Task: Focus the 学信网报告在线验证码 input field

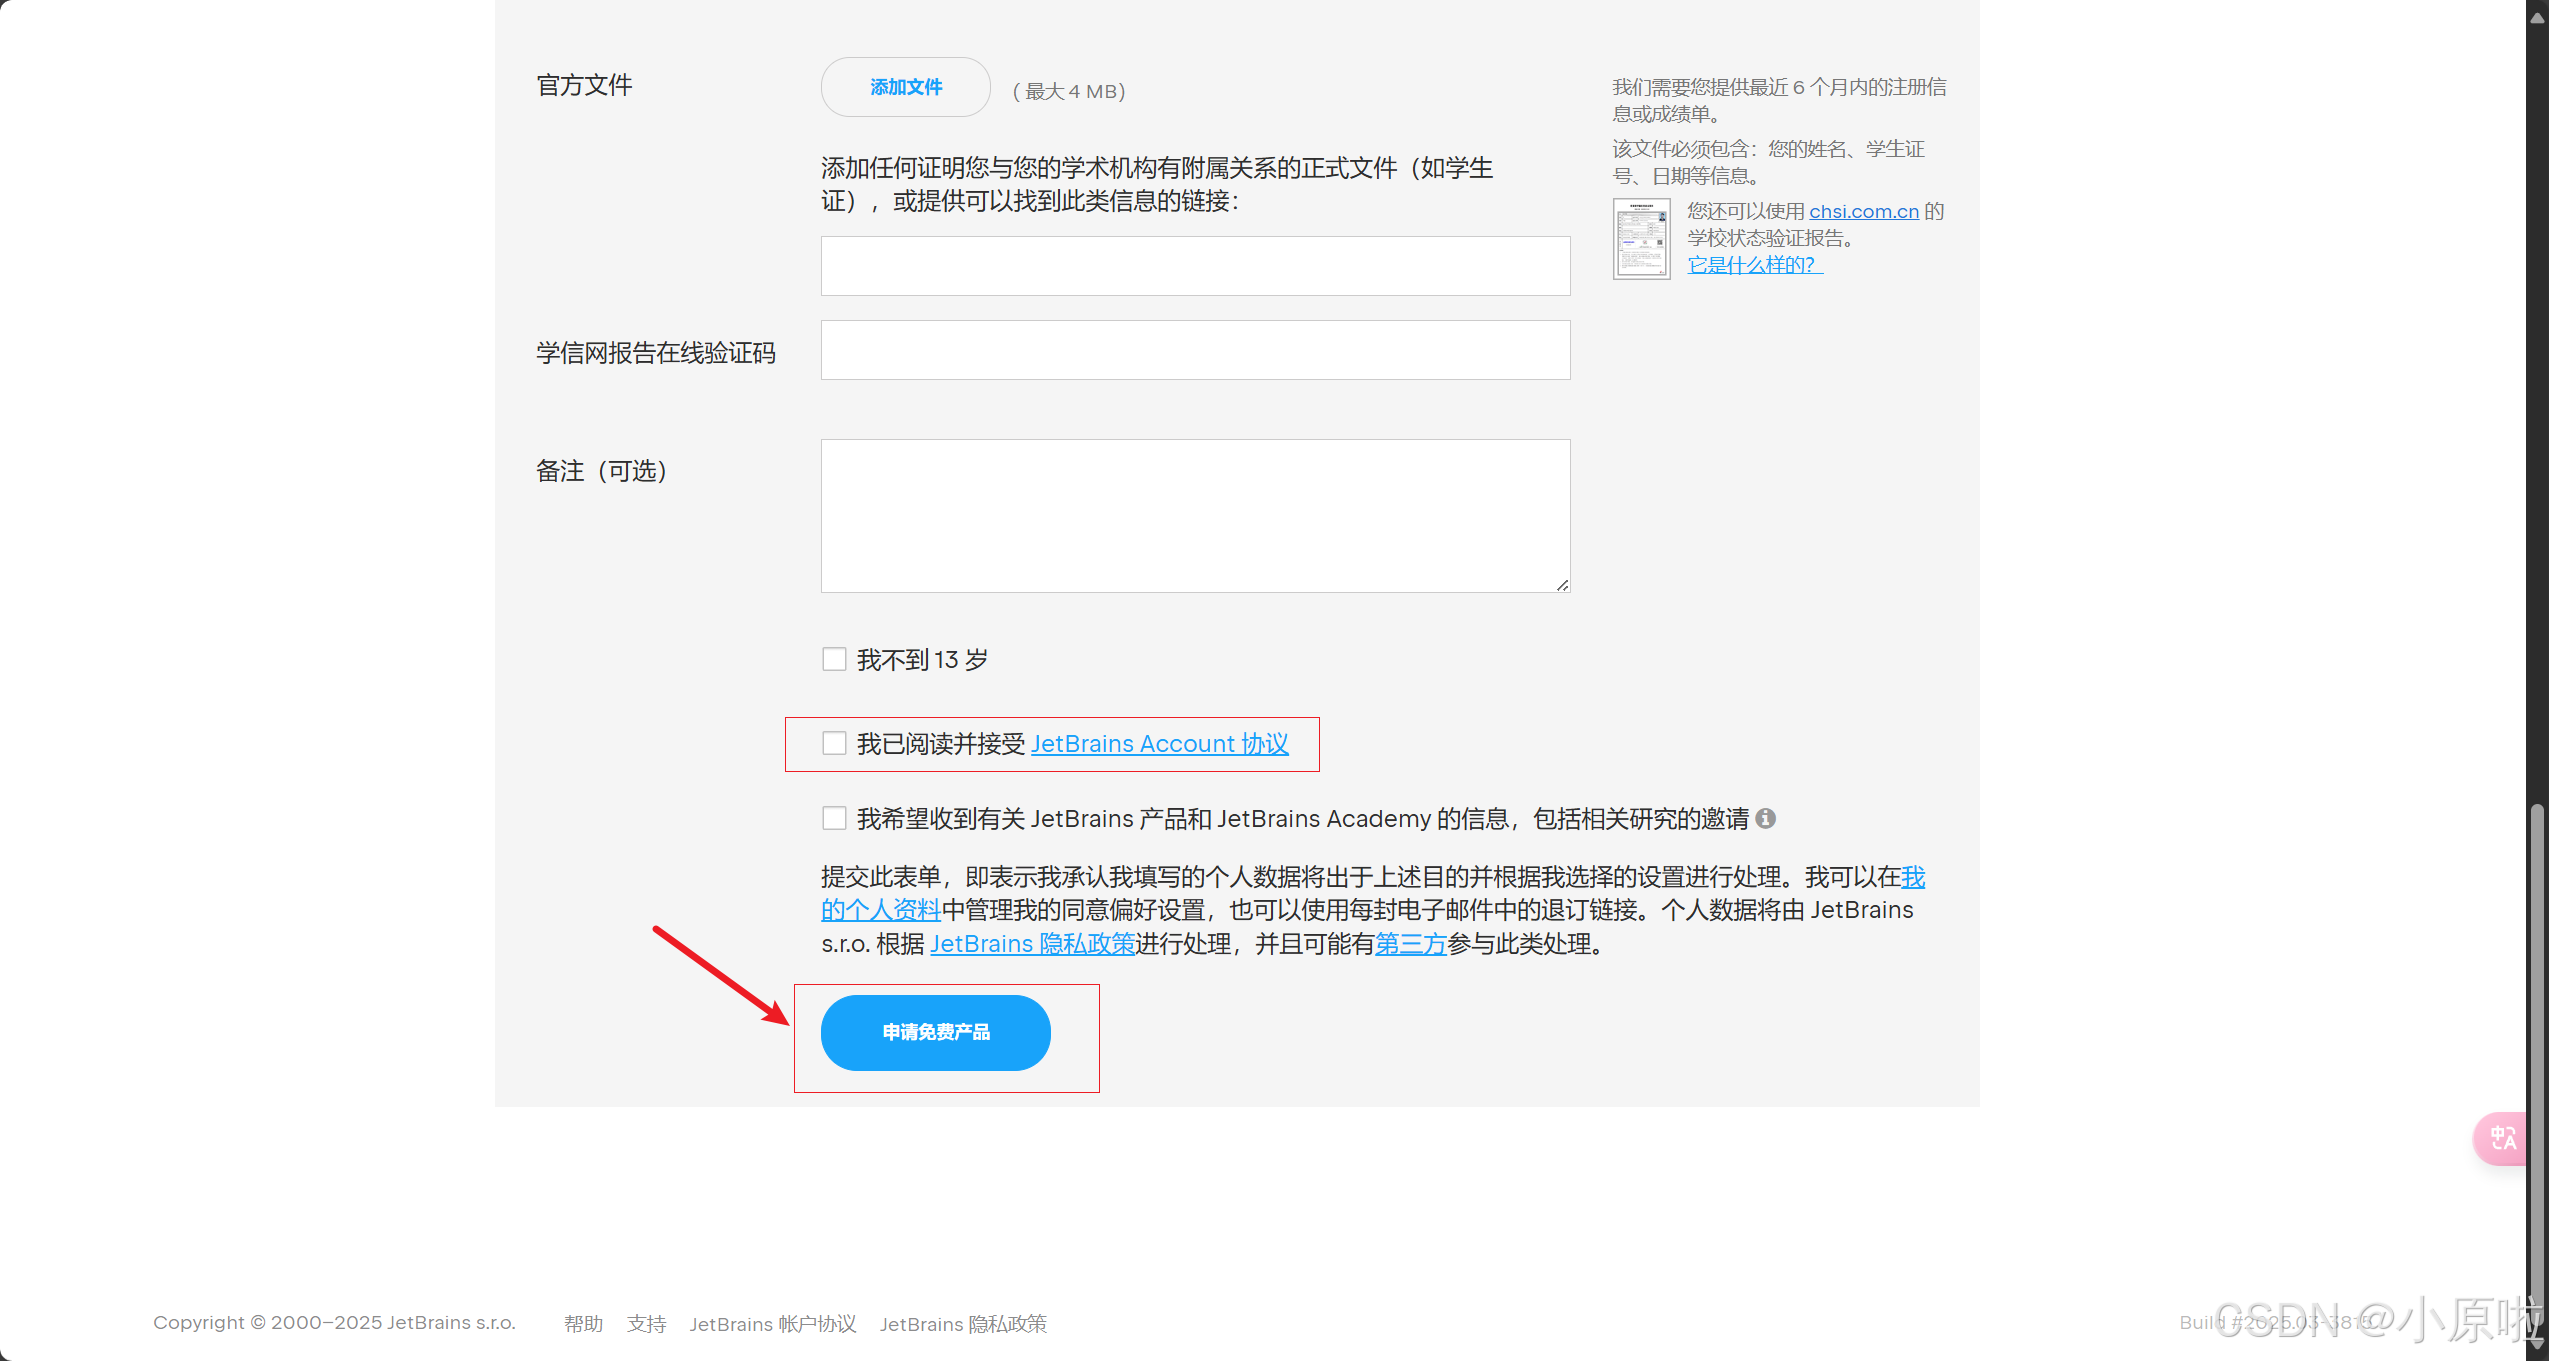Action: [1195, 350]
